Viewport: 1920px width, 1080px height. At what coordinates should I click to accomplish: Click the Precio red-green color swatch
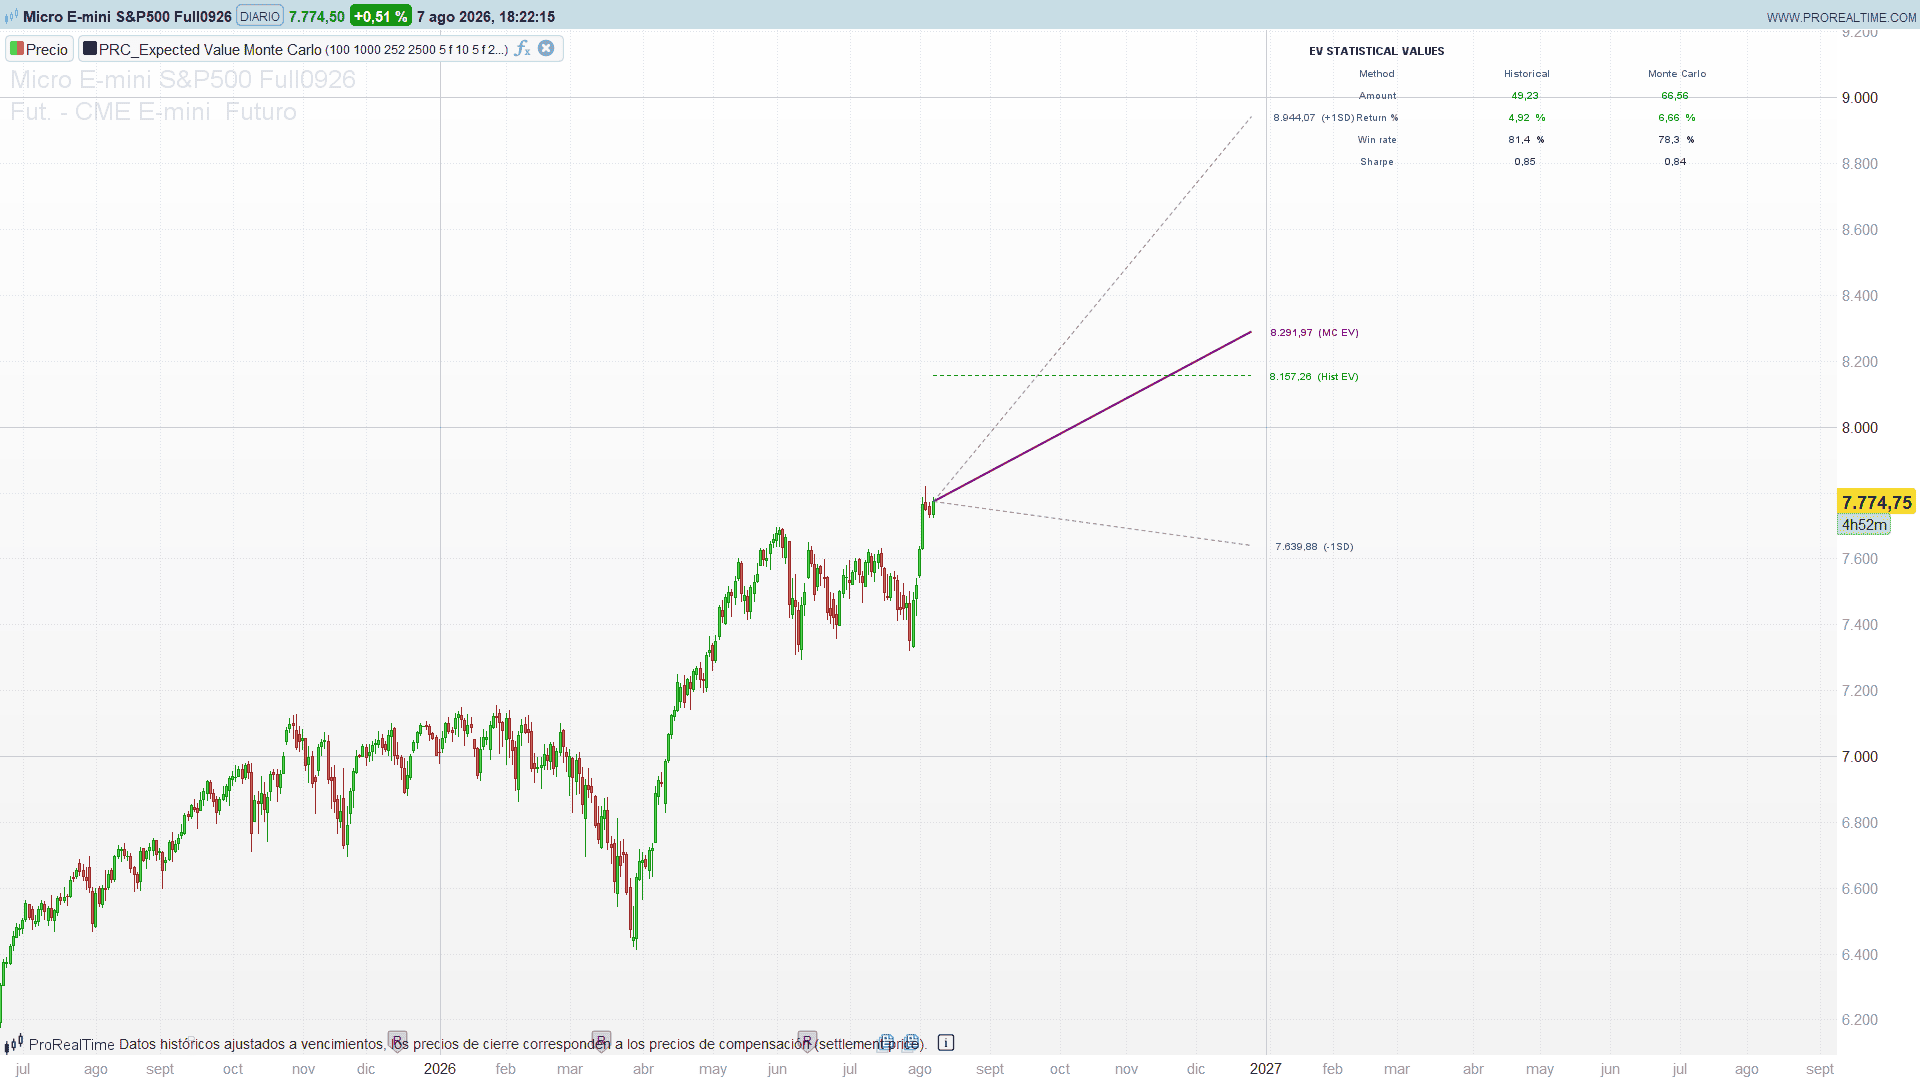(16, 49)
